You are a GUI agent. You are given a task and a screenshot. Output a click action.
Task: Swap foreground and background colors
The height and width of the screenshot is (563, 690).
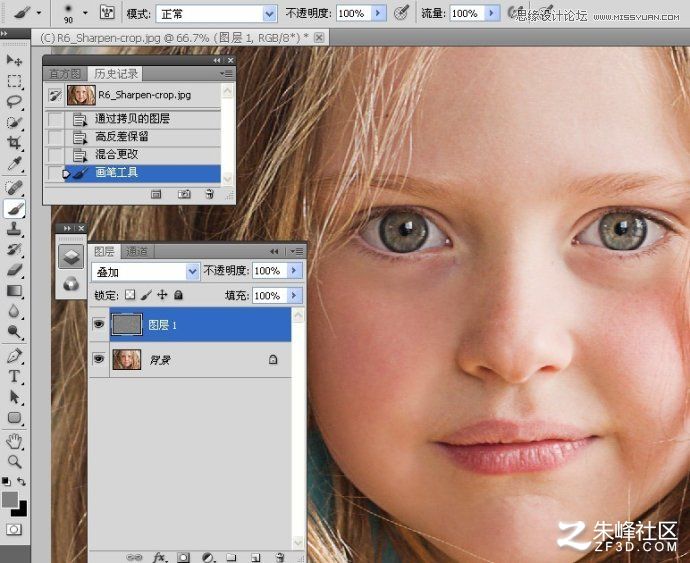21,481
